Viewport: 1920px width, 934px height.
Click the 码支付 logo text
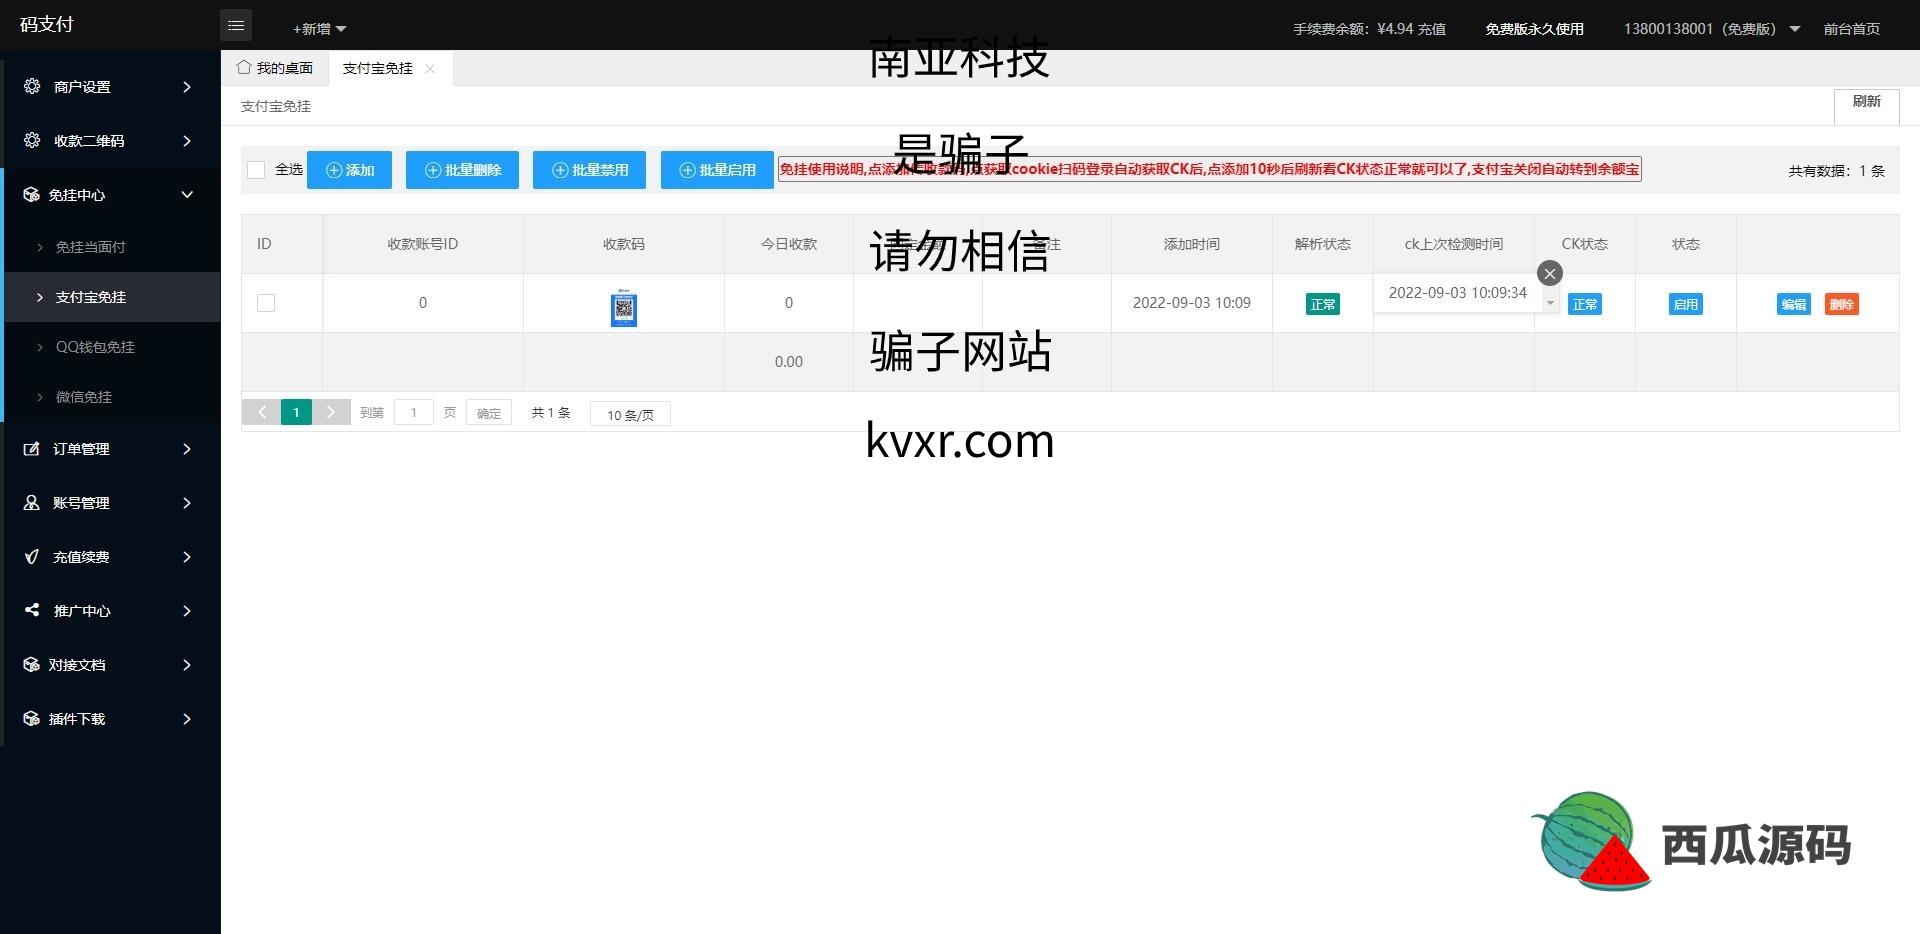(47, 24)
